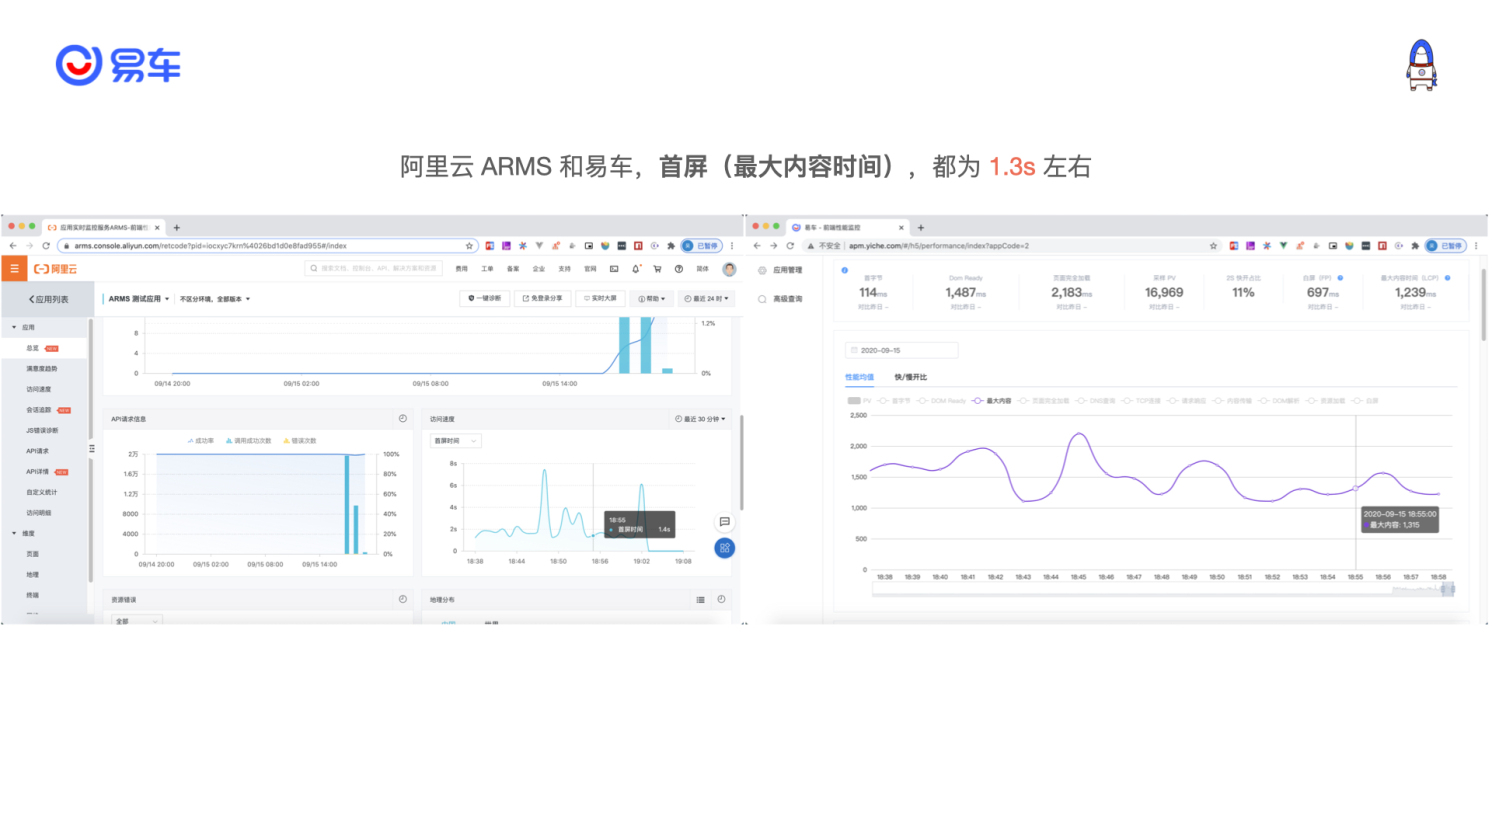This screenshot has height=839, width=1492.
Task: Open the hamburger menu in Aliyun console
Action: tap(14, 269)
